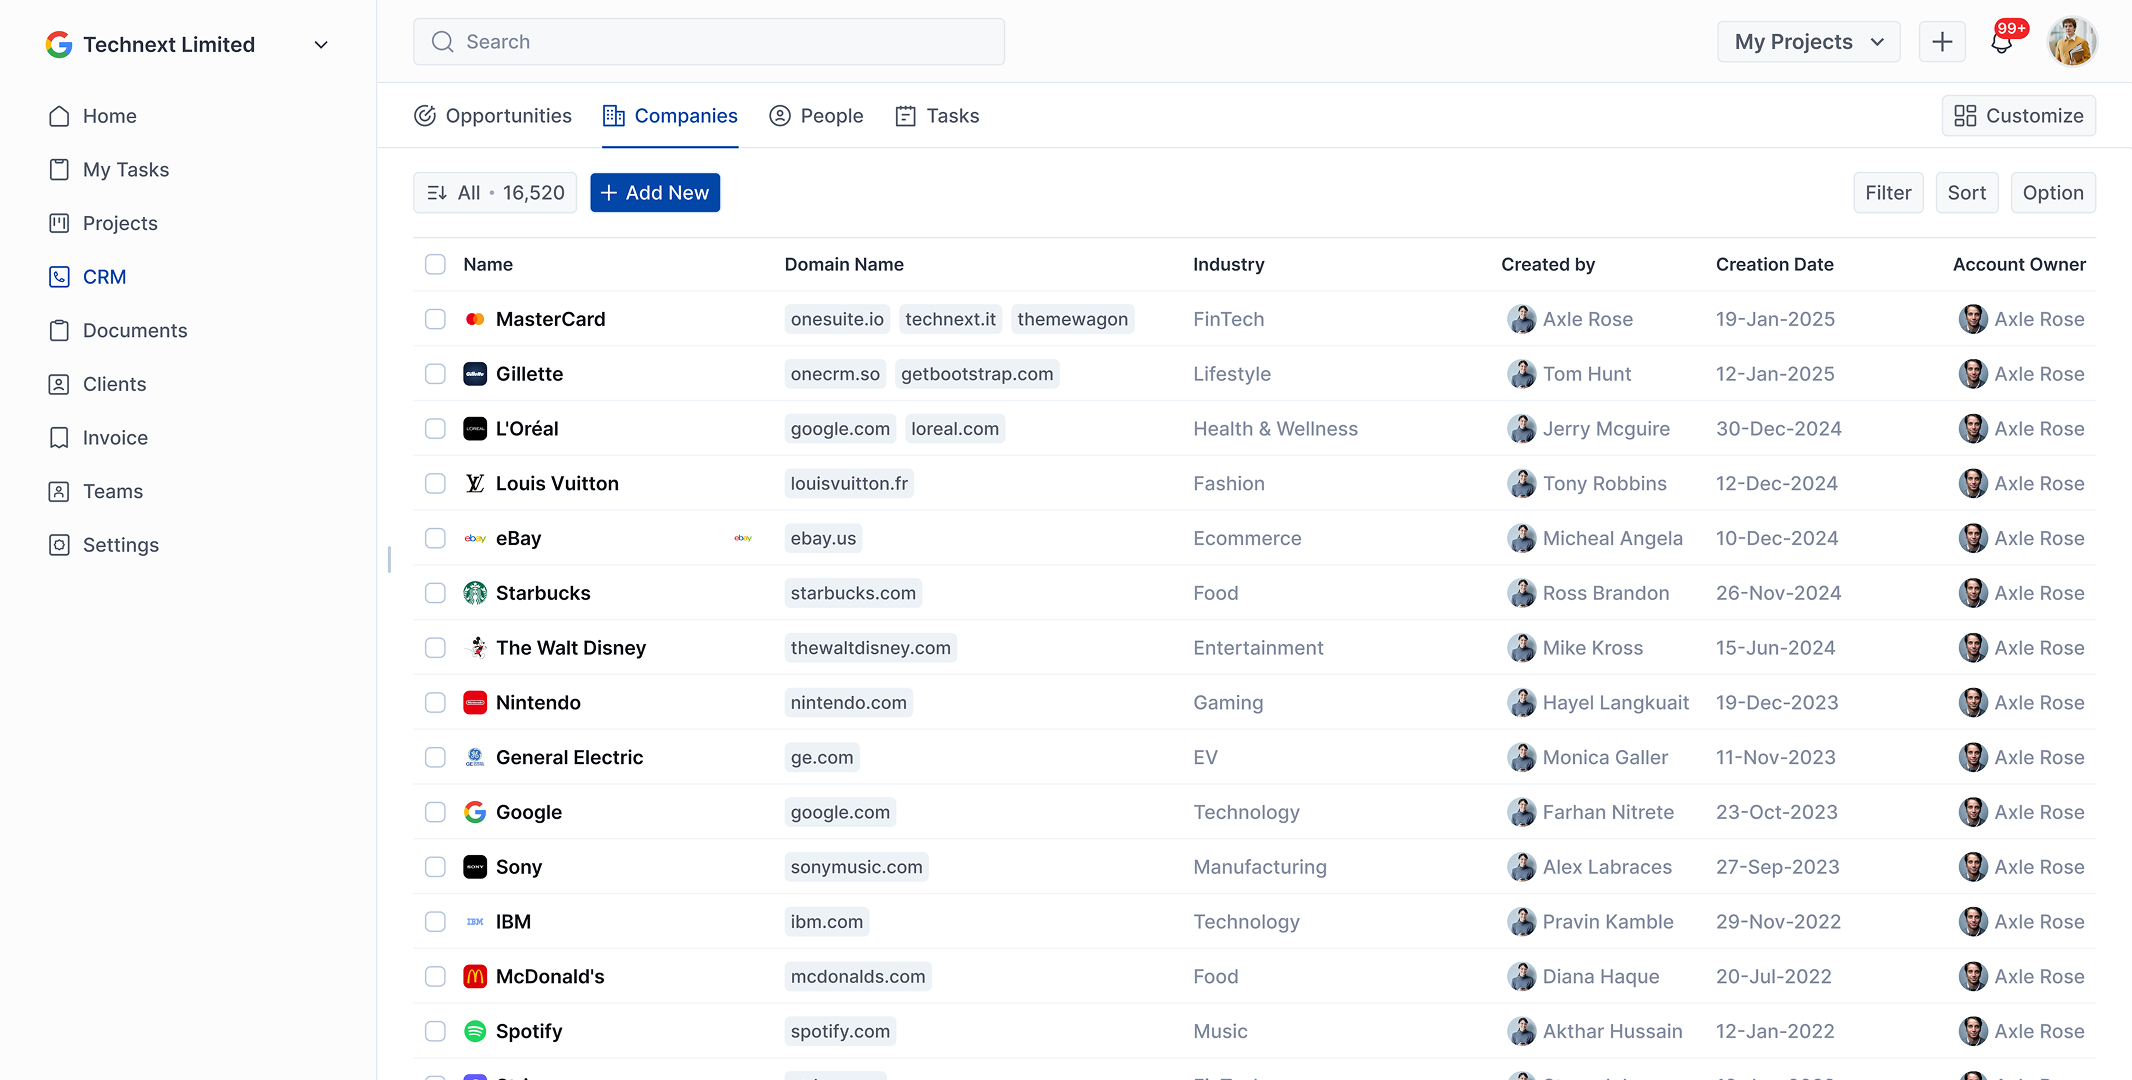Click the plus icon in top bar
The image size is (2132, 1080).
[1942, 42]
